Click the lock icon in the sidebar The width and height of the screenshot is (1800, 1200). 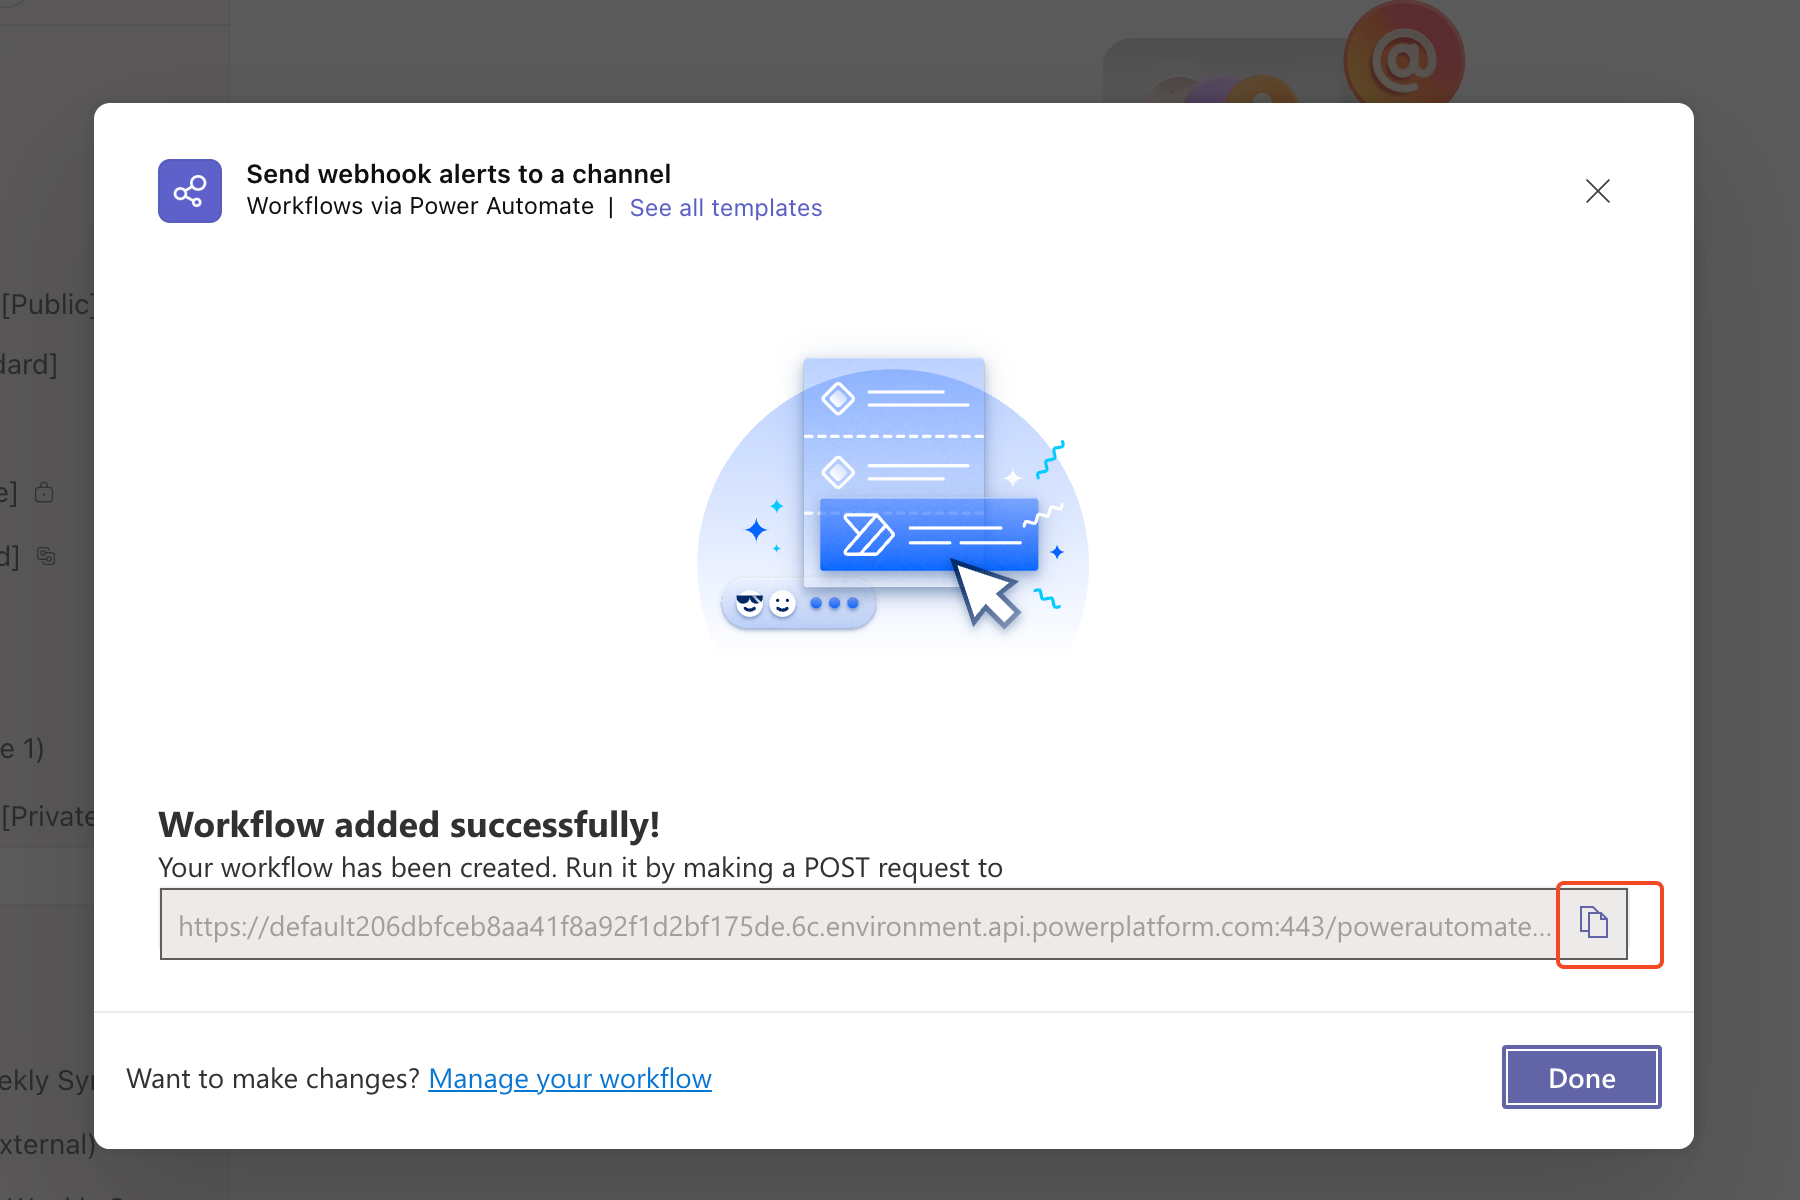coord(44,493)
